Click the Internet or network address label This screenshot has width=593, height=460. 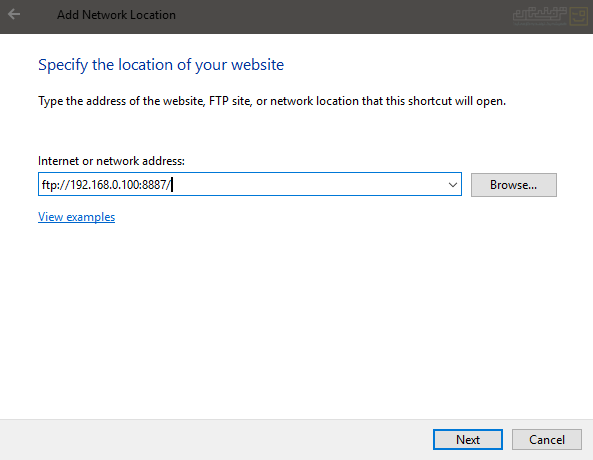click(111, 161)
